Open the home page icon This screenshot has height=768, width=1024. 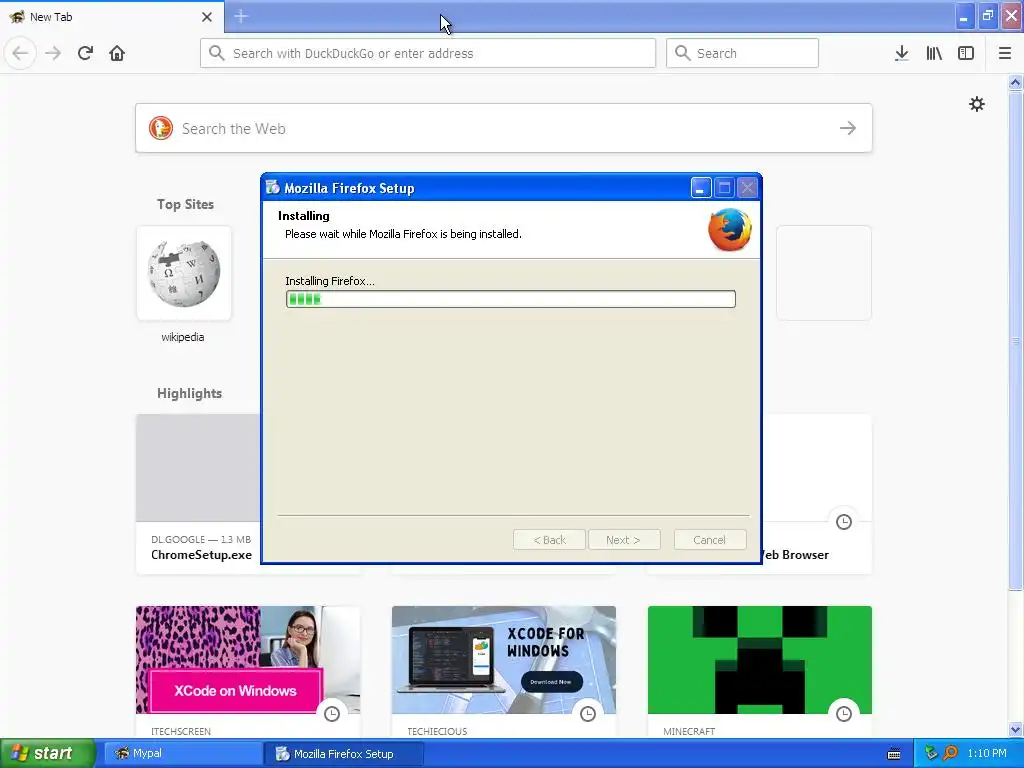point(117,53)
